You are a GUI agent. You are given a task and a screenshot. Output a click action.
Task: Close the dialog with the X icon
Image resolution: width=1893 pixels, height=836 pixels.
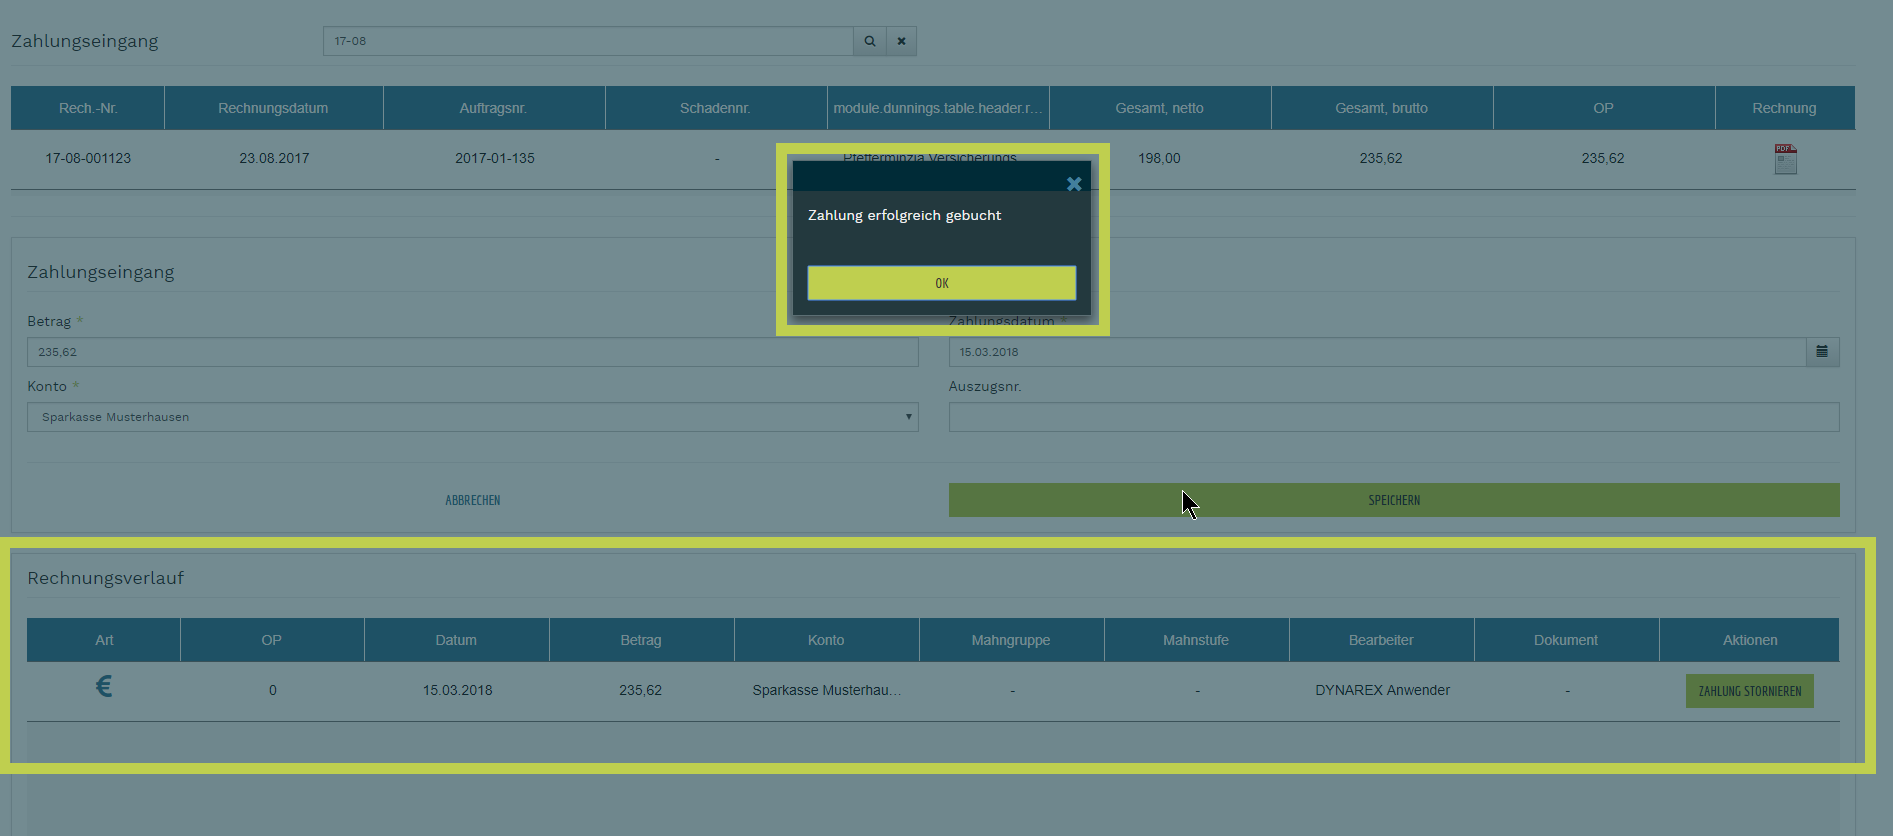pyautogui.click(x=1074, y=184)
